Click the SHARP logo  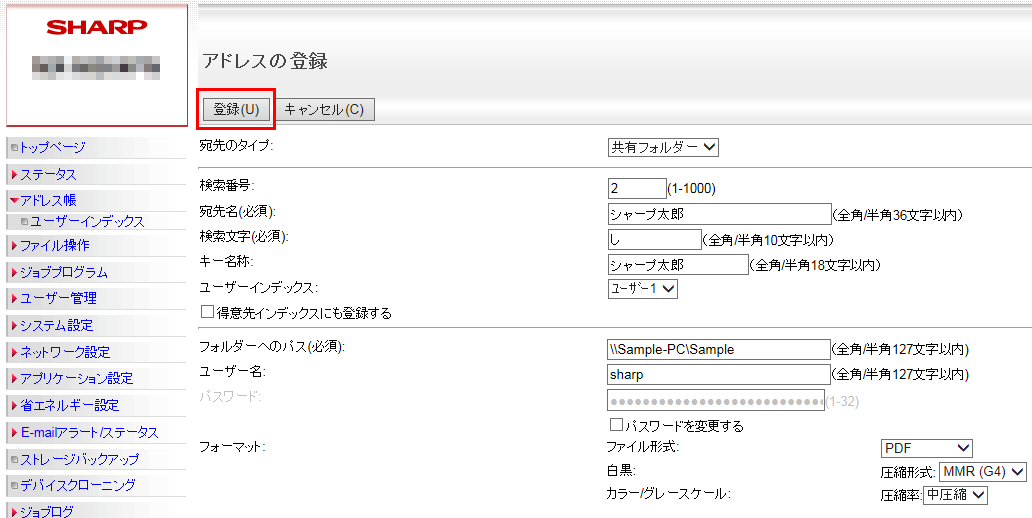point(96,27)
